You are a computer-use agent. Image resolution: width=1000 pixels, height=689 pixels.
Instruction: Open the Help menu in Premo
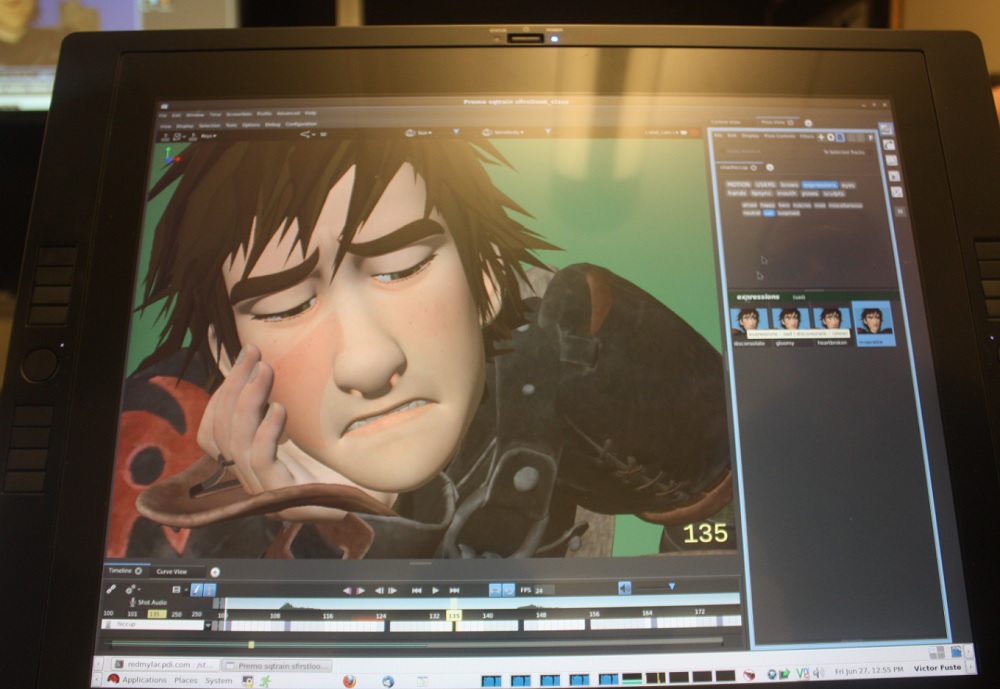tap(311, 114)
